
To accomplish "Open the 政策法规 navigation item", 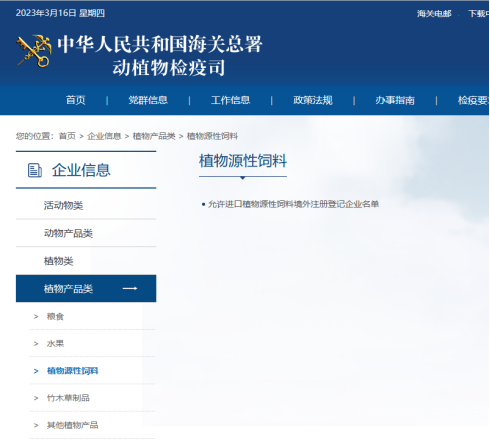I will (x=313, y=100).
